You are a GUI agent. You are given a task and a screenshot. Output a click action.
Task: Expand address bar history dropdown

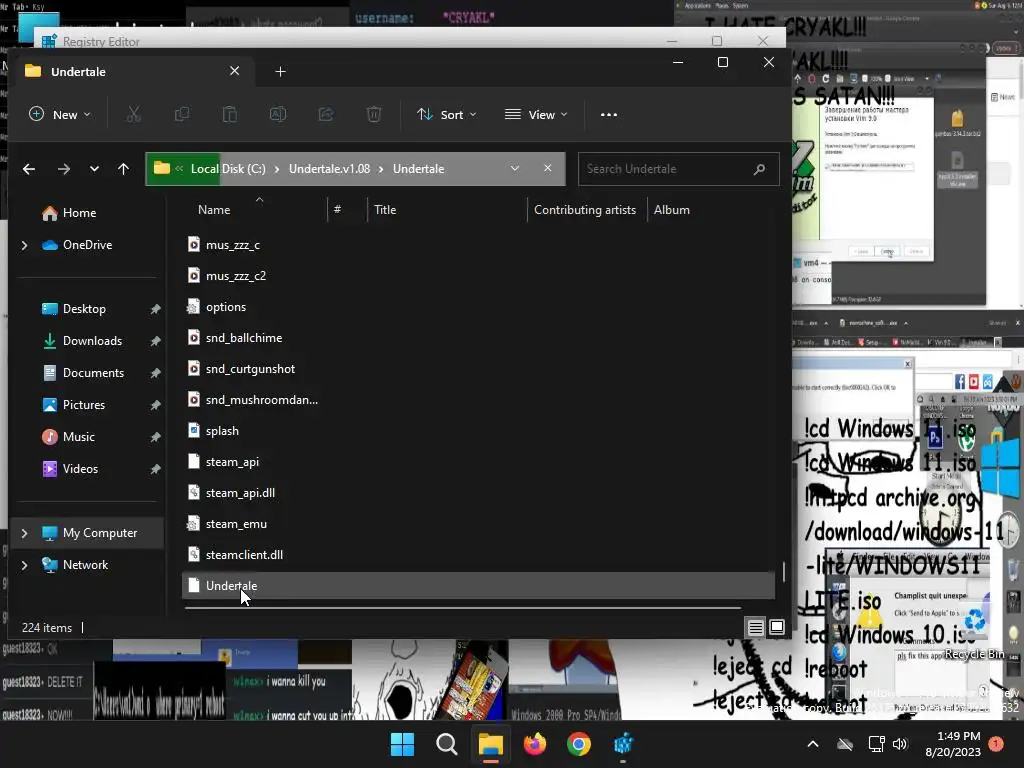pyautogui.click(x=515, y=168)
